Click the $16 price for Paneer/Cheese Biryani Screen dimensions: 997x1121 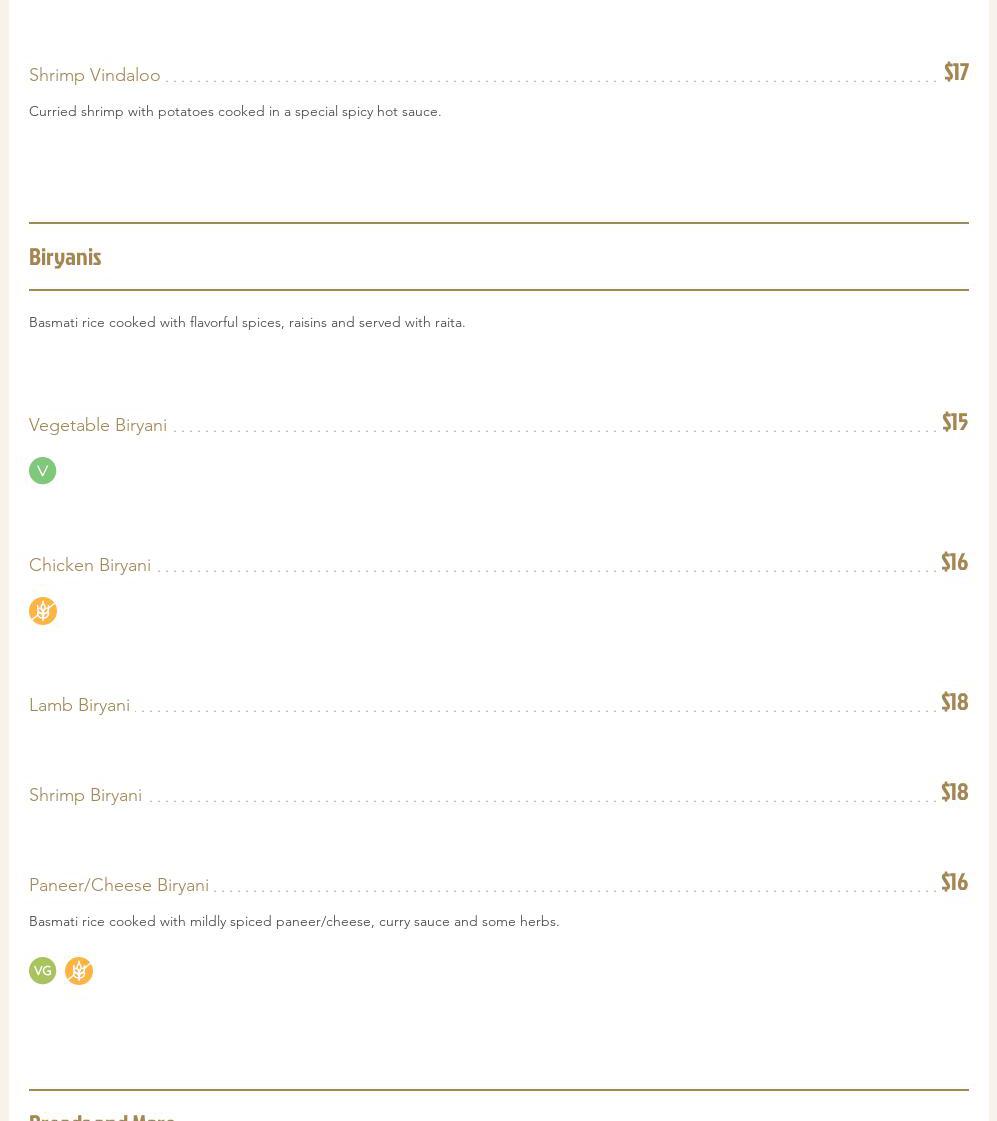click(954, 882)
